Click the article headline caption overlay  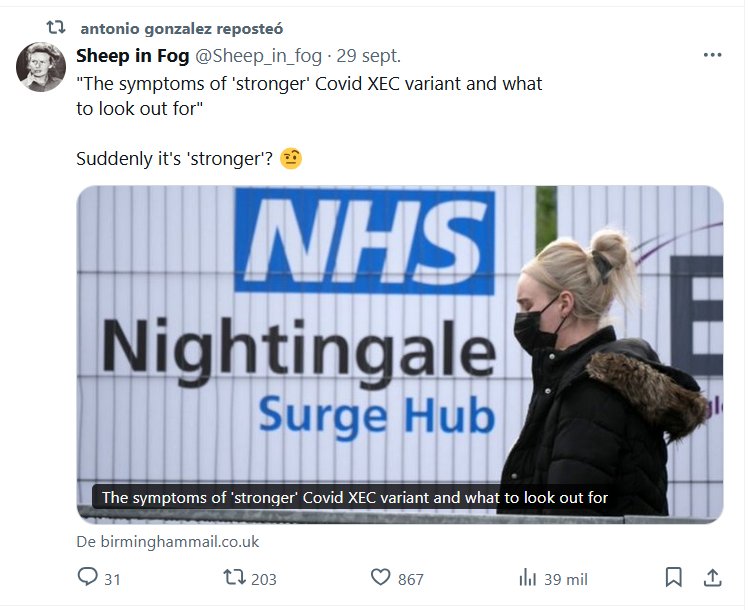tap(355, 498)
